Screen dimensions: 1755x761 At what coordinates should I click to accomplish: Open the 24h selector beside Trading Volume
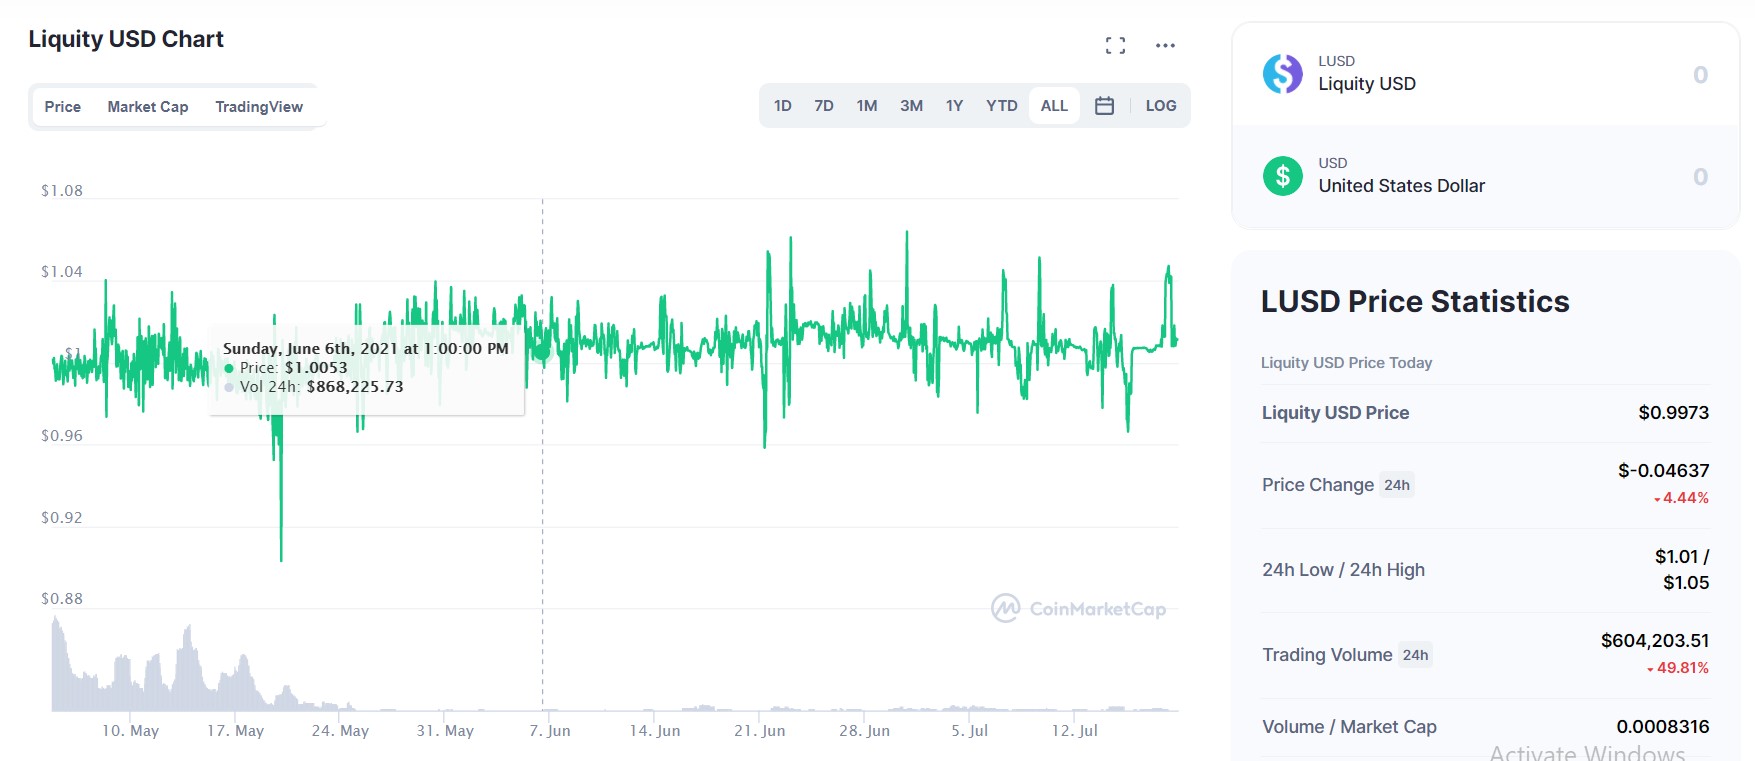(x=1415, y=655)
